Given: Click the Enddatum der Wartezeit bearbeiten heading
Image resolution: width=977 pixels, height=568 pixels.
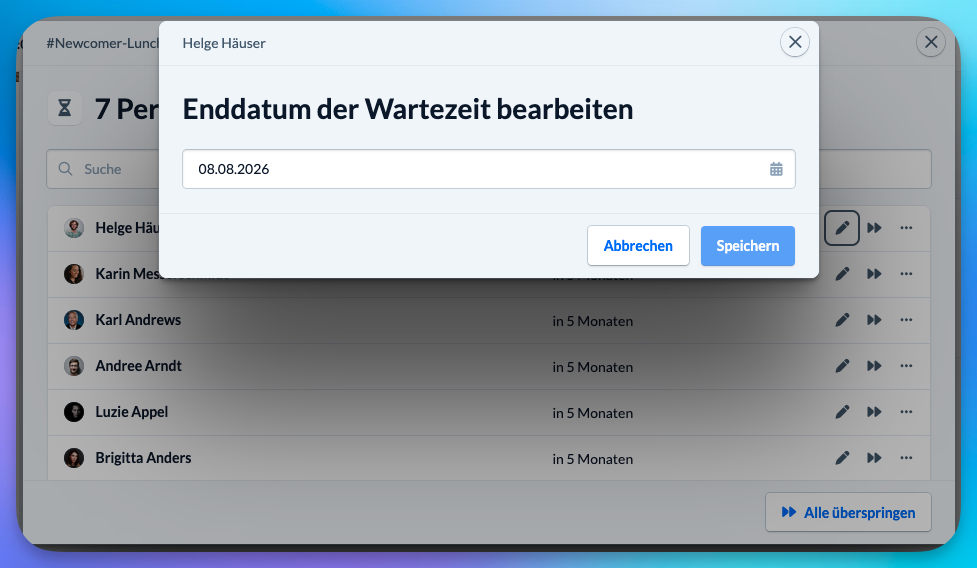Looking at the screenshot, I should 407,109.
